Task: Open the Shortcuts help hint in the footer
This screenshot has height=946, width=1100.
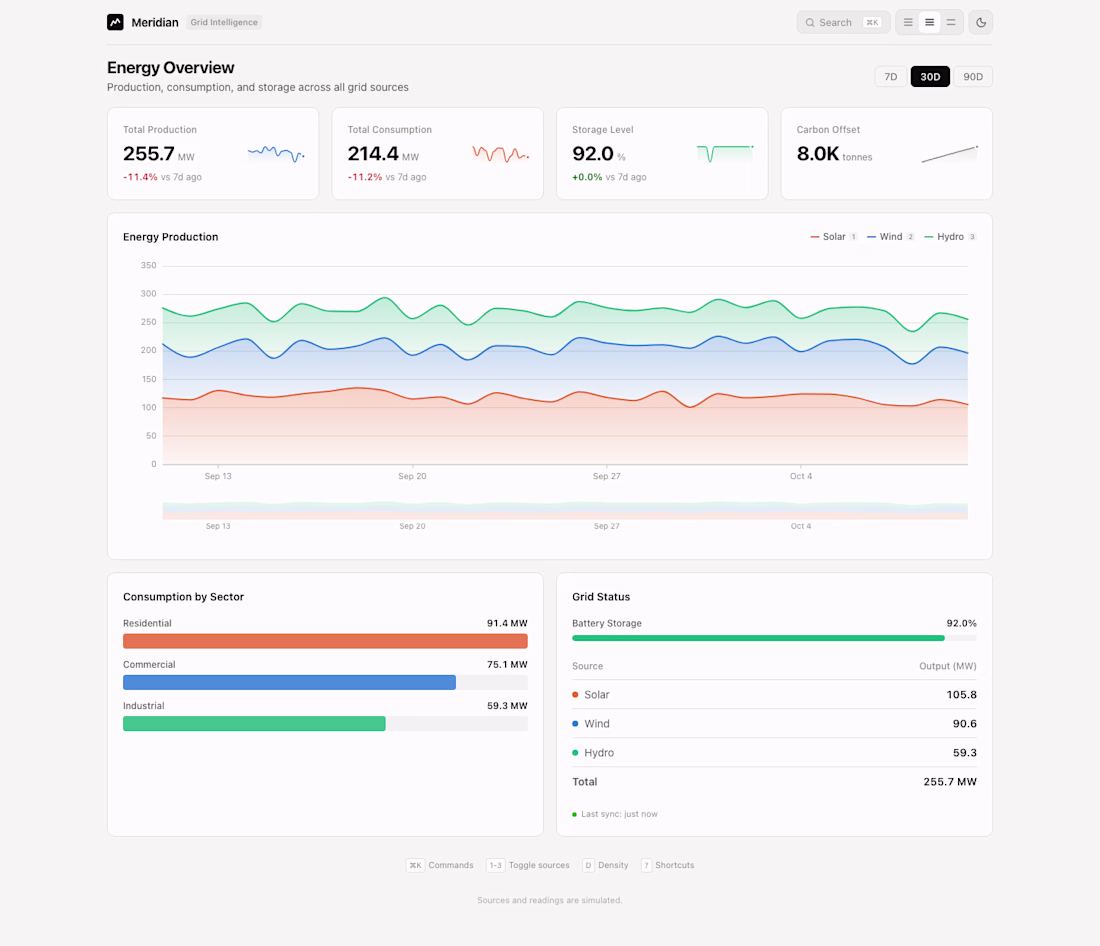Action: [668, 865]
